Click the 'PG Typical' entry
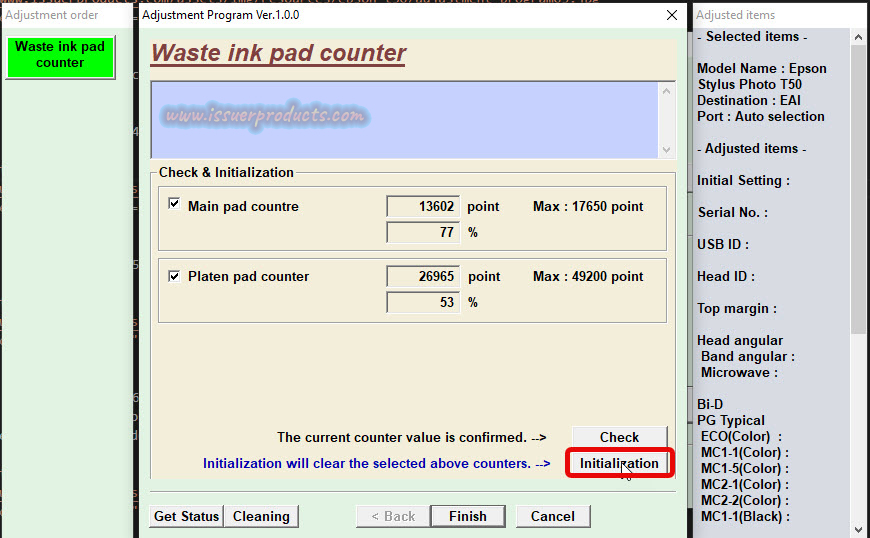 click(731, 420)
